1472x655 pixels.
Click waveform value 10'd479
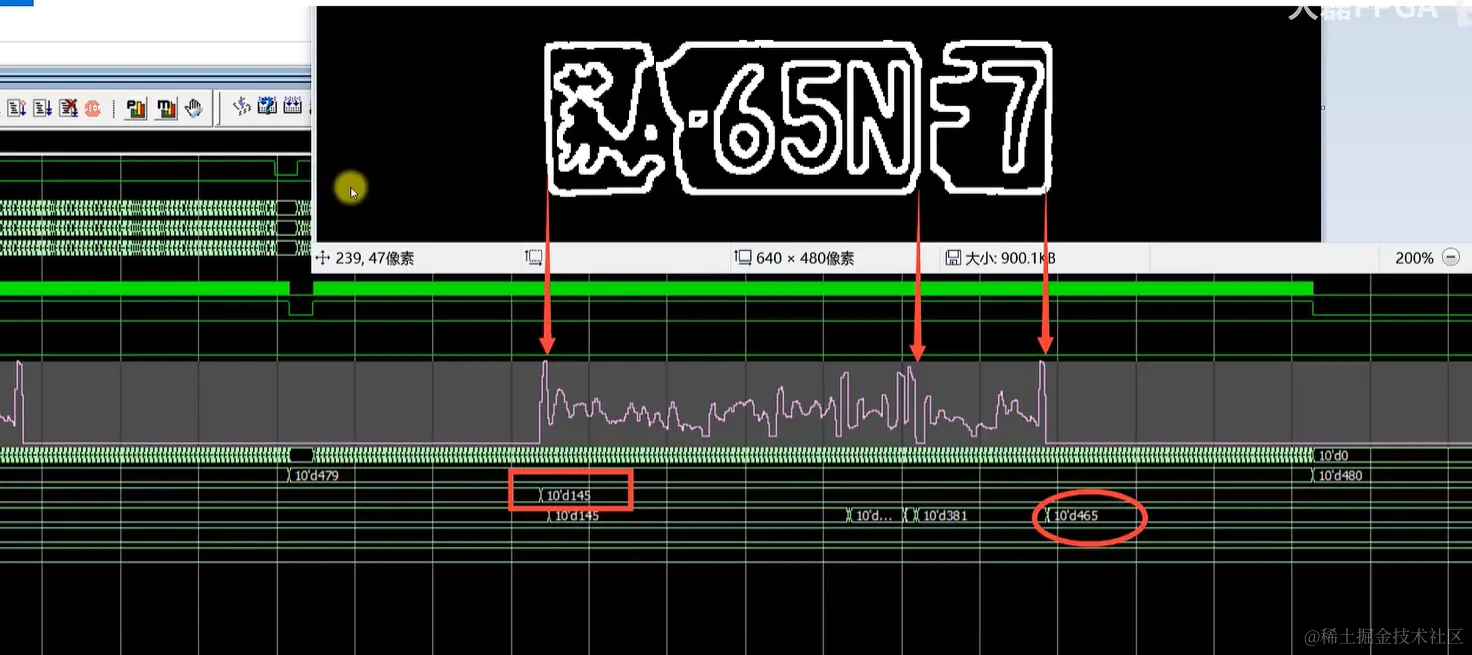click(x=316, y=476)
